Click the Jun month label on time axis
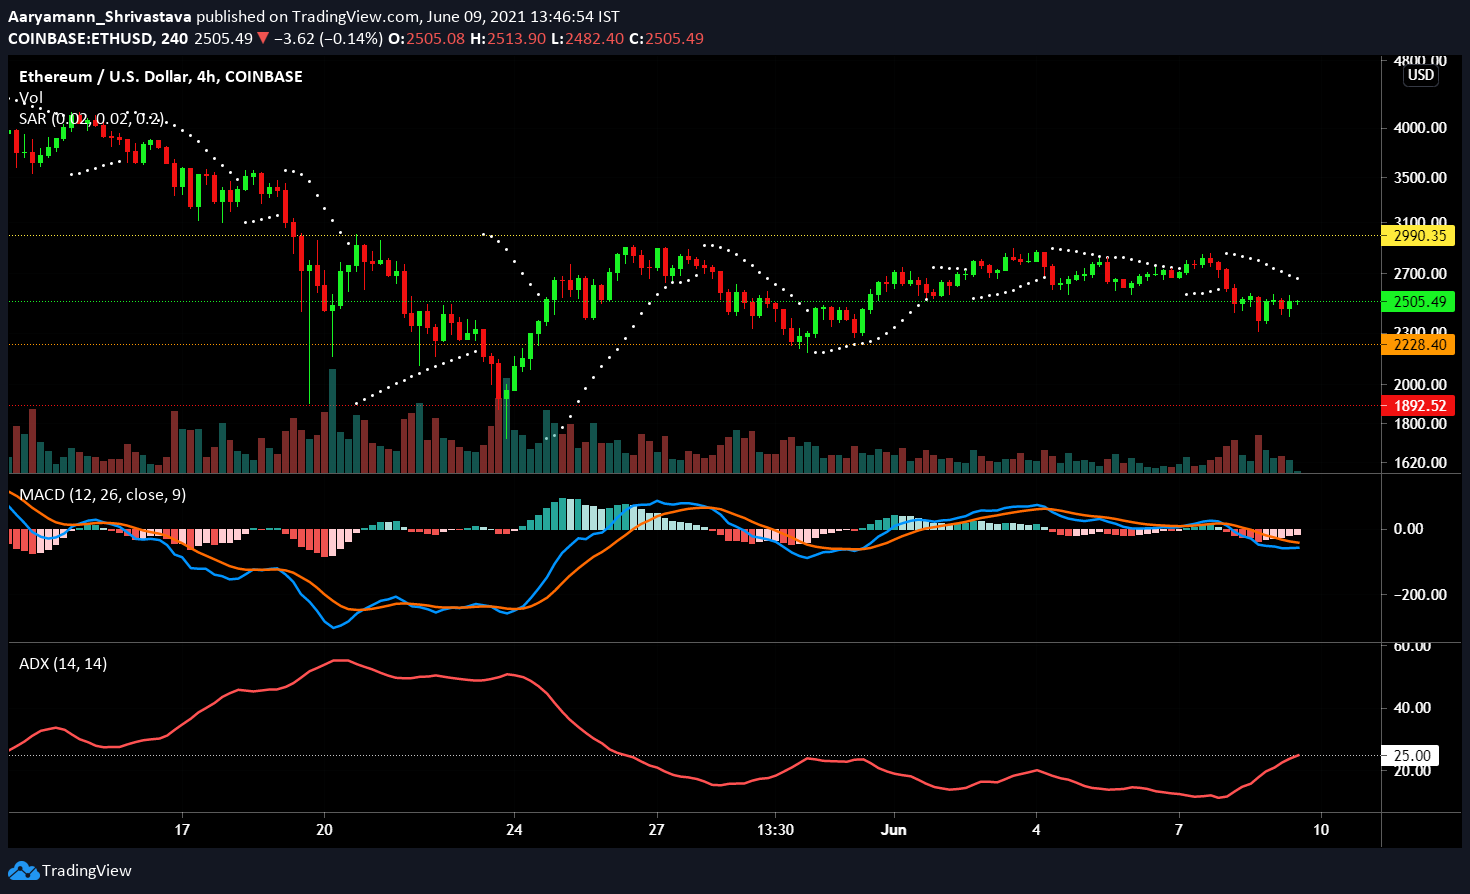The height and width of the screenshot is (894, 1470). 894,830
